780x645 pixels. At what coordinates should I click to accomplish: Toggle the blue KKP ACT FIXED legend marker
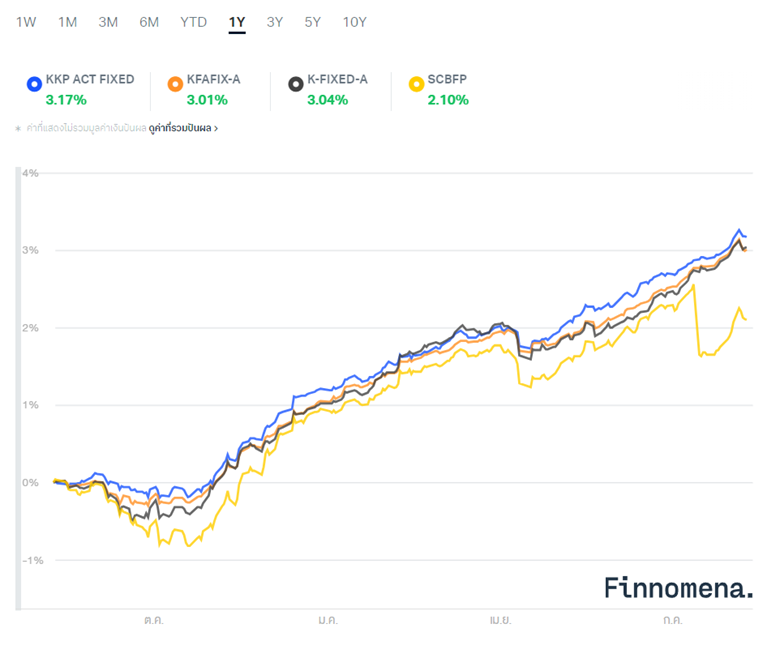point(34,84)
